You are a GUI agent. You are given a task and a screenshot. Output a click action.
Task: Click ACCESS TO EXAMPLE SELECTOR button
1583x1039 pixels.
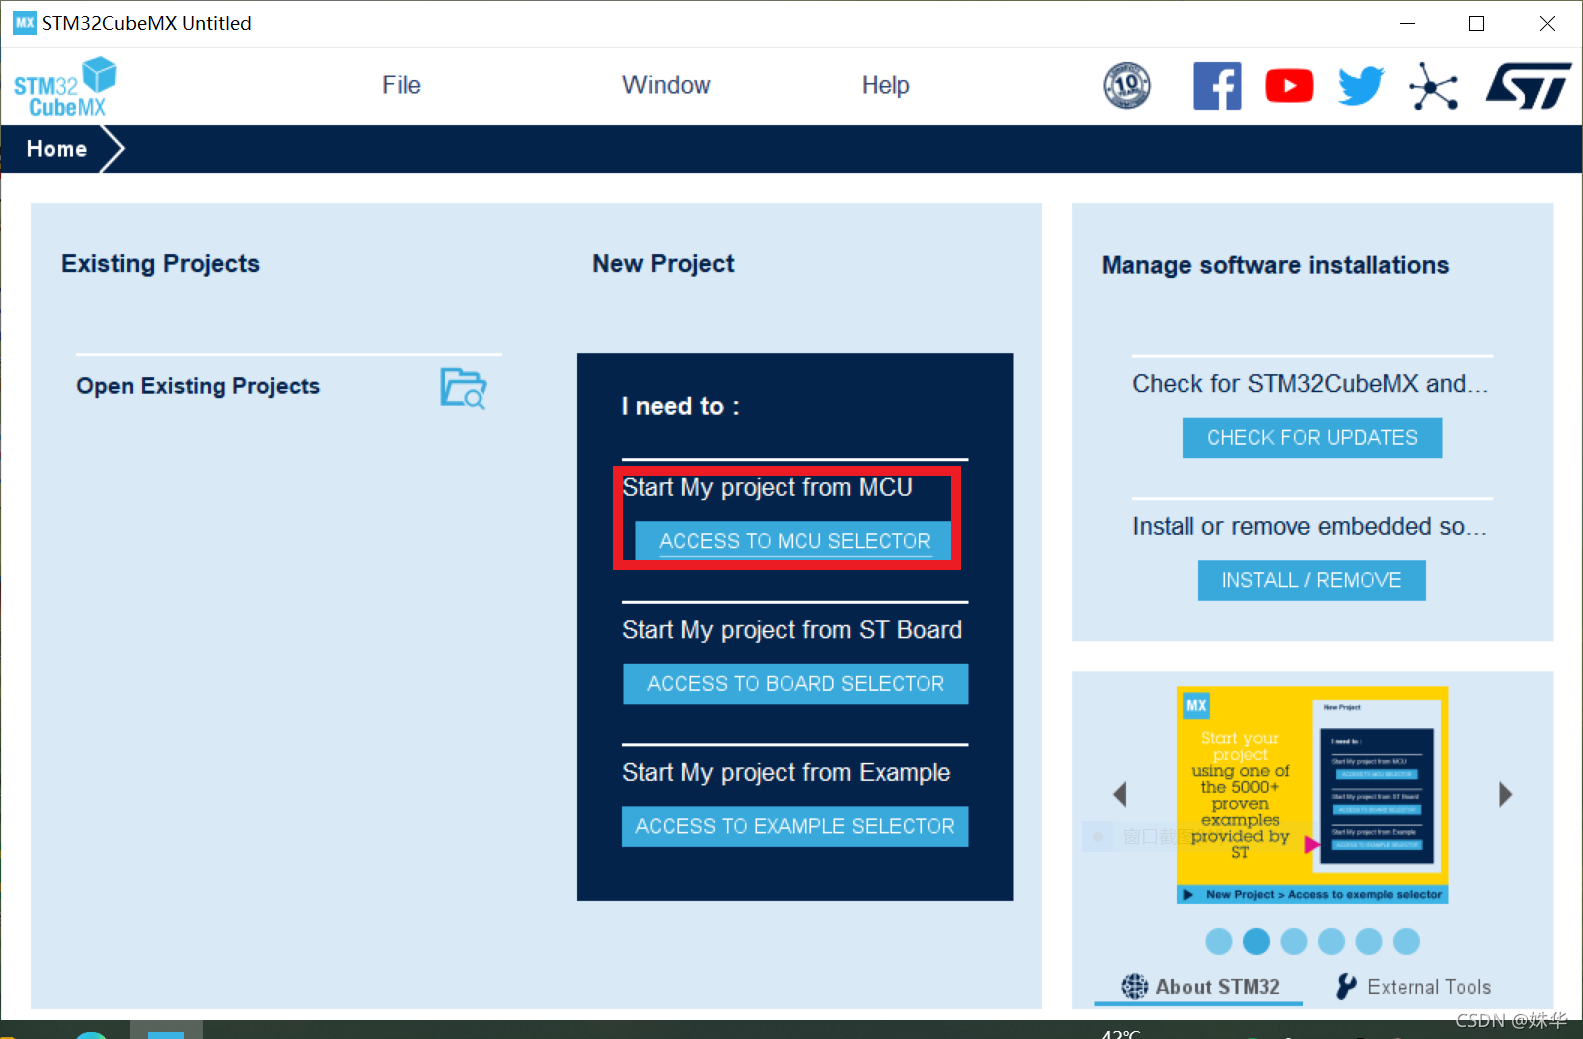795,826
